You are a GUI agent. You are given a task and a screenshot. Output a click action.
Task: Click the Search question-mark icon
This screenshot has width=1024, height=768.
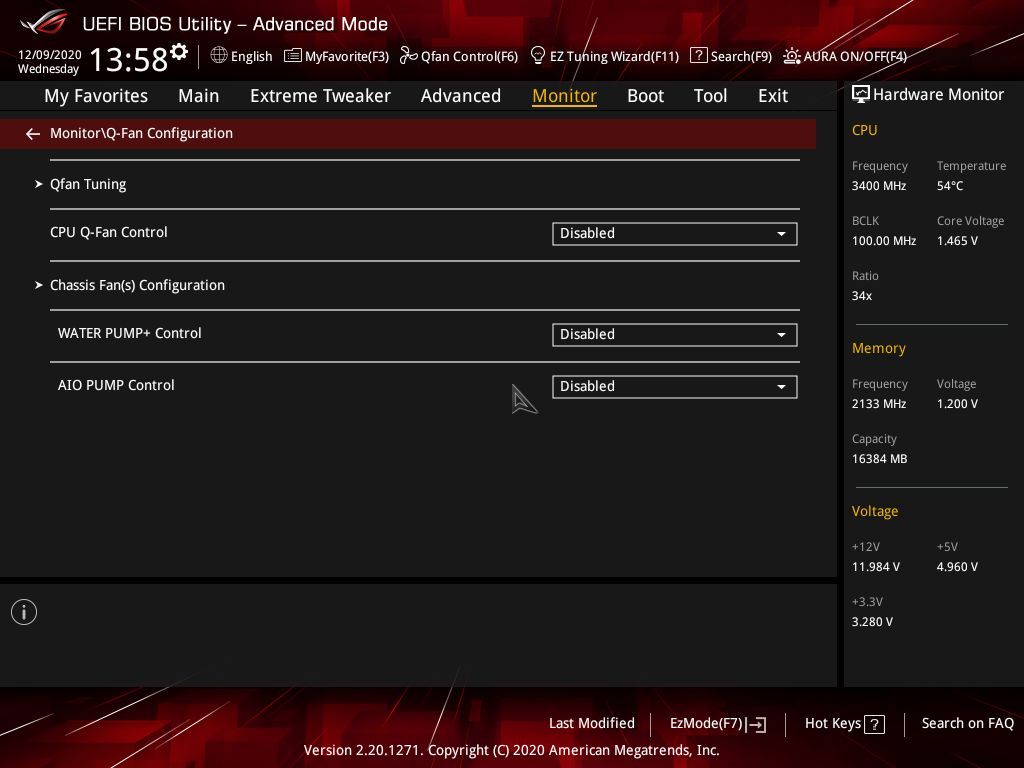698,56
